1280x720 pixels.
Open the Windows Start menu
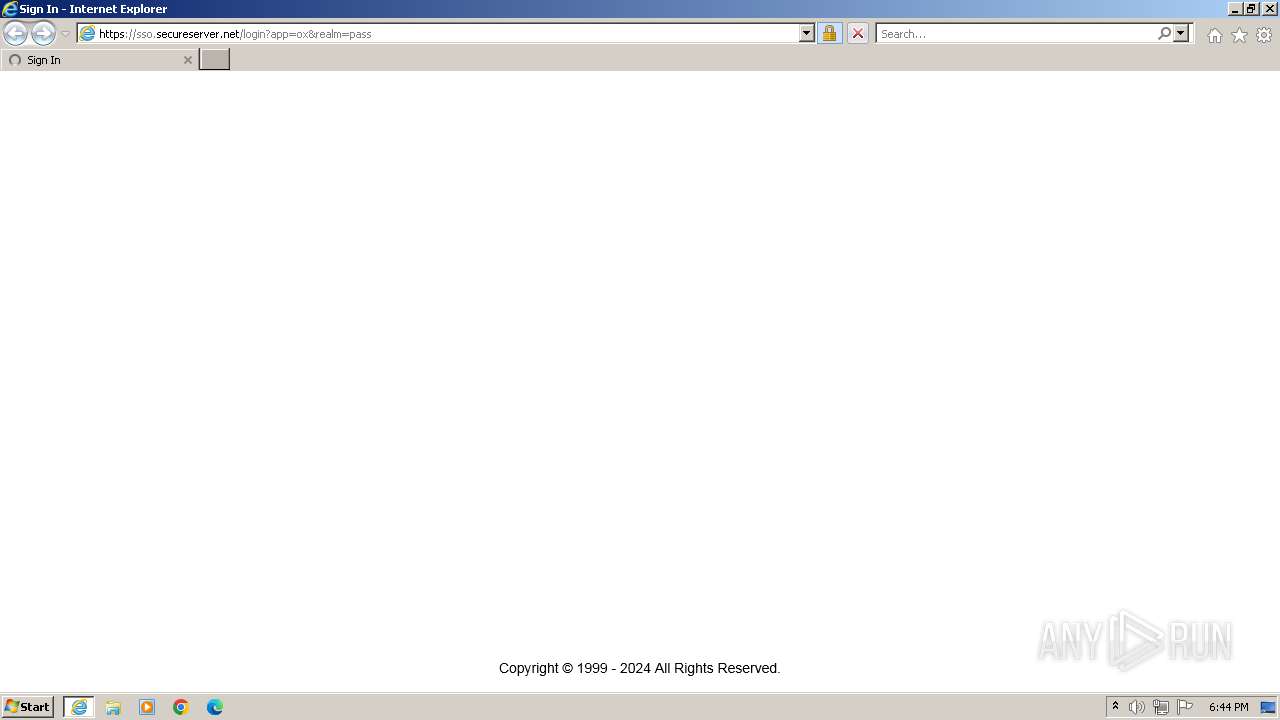(28, 707)
